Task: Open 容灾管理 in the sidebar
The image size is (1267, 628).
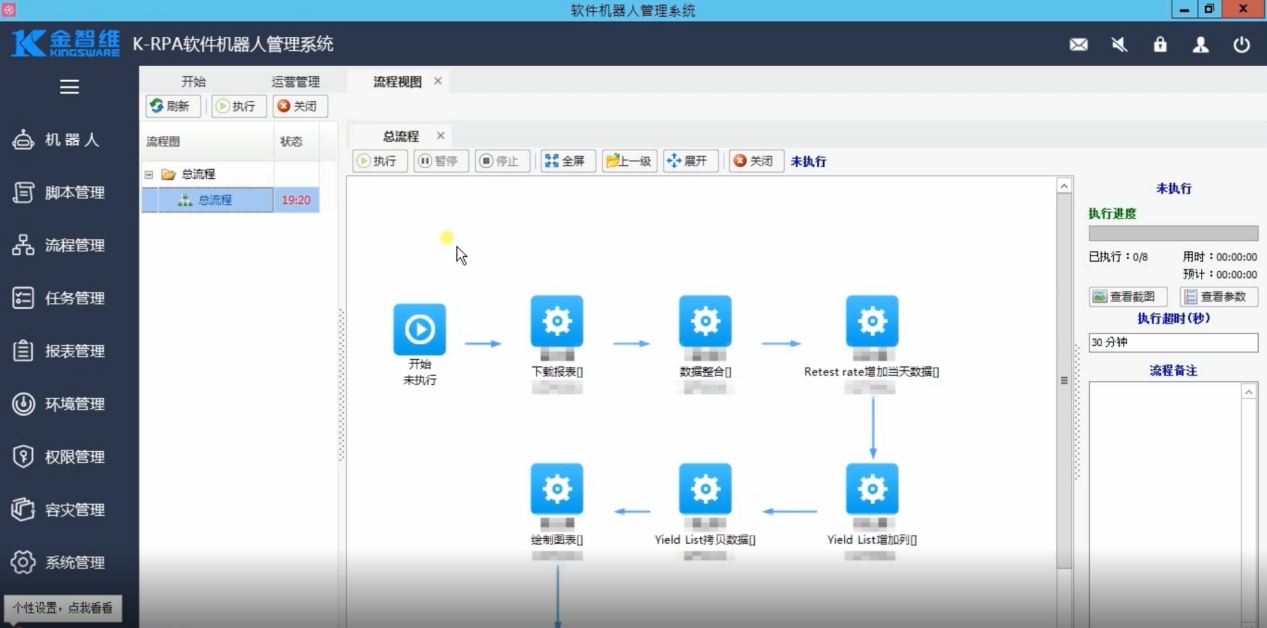Action: click(69, 510)
